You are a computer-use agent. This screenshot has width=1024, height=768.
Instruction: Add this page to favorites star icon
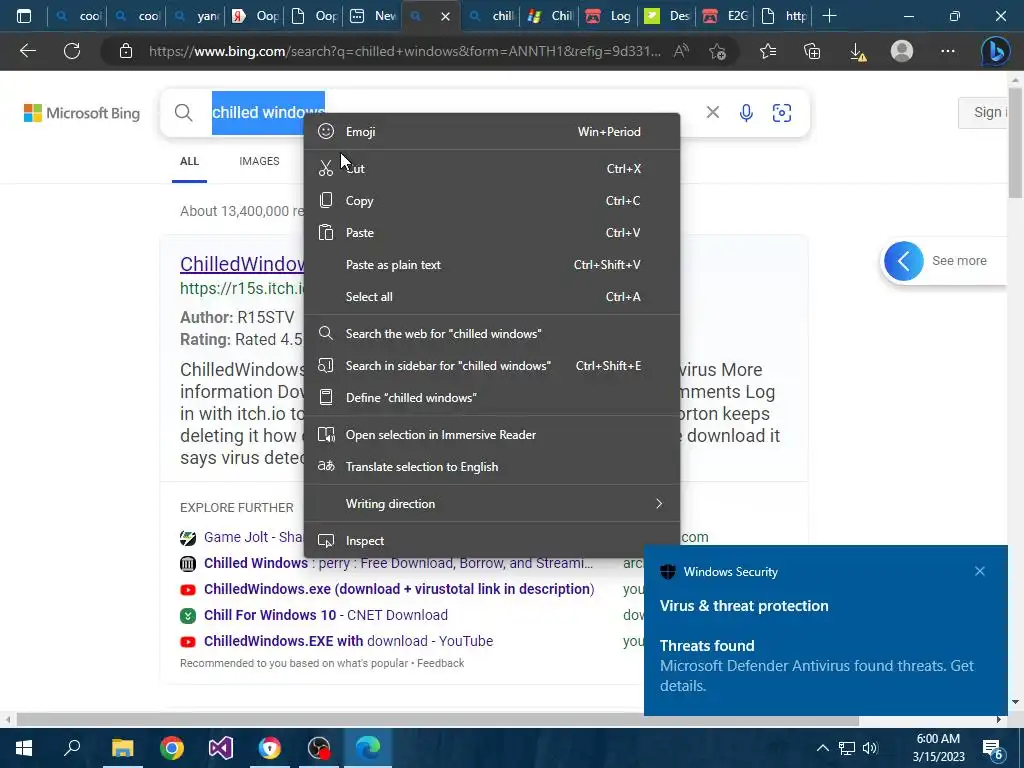717,51
